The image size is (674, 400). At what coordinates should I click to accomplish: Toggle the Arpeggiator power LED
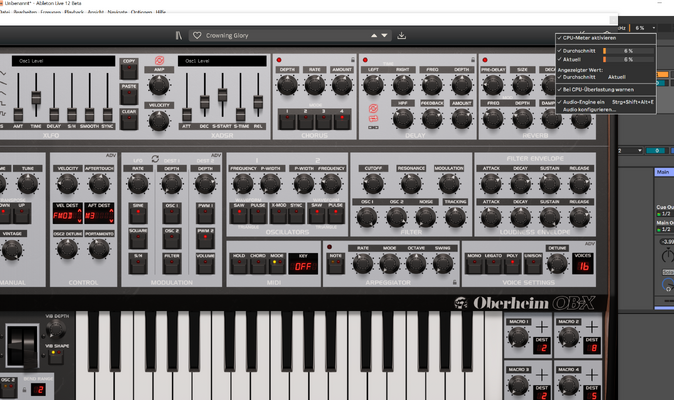330,247
